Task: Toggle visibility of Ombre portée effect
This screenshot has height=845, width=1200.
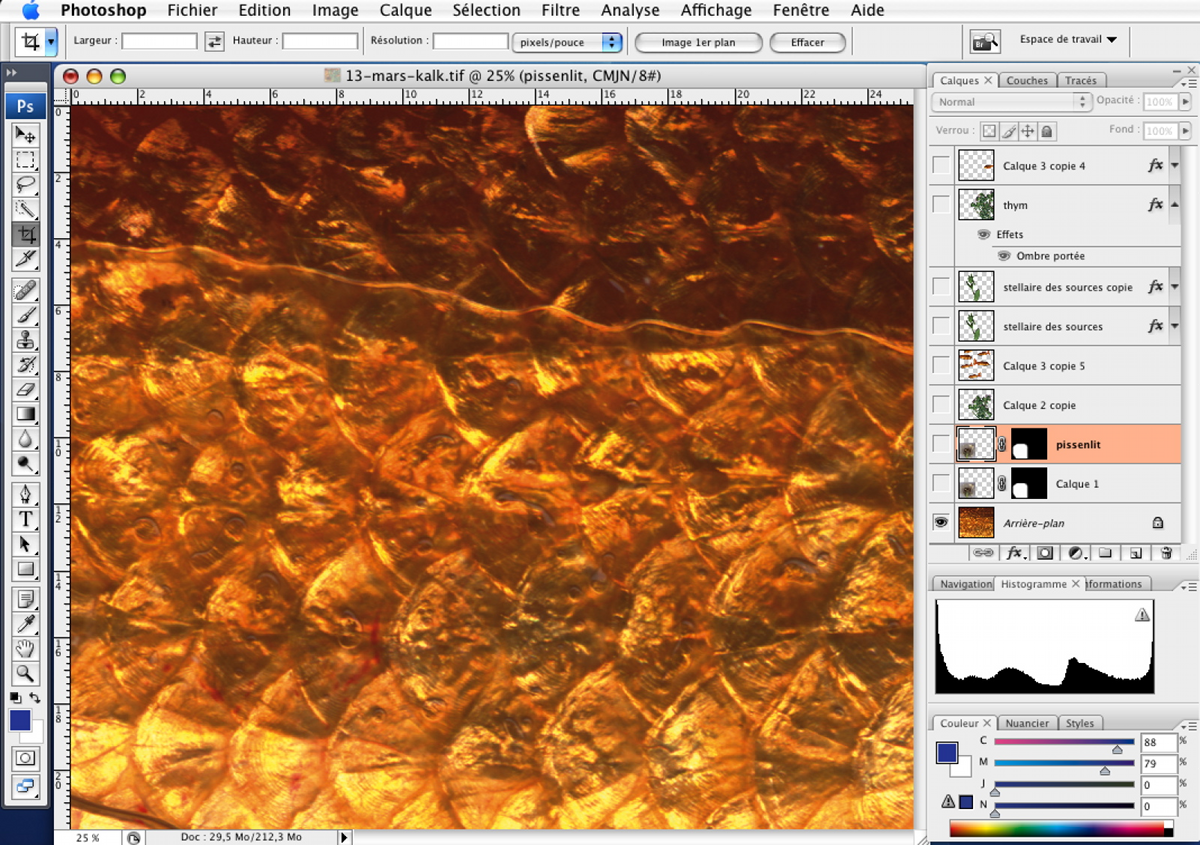Action: click(1004, 256)
